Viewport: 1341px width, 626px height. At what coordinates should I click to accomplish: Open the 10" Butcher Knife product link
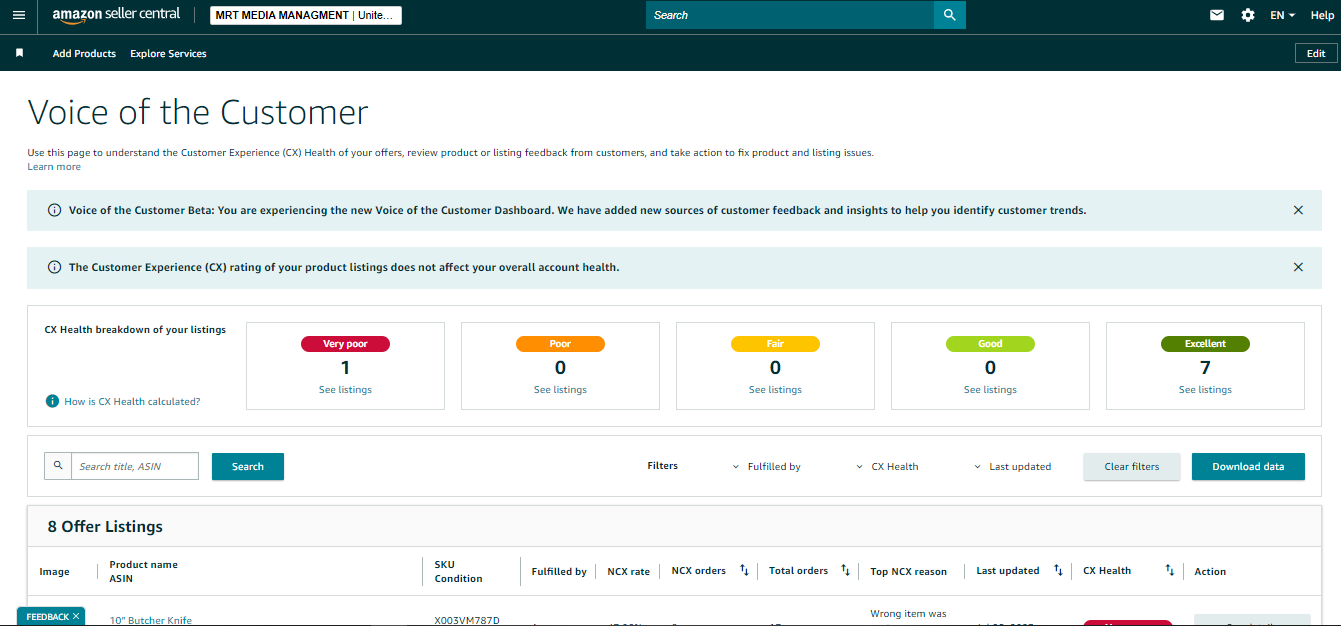coord(150,620)
